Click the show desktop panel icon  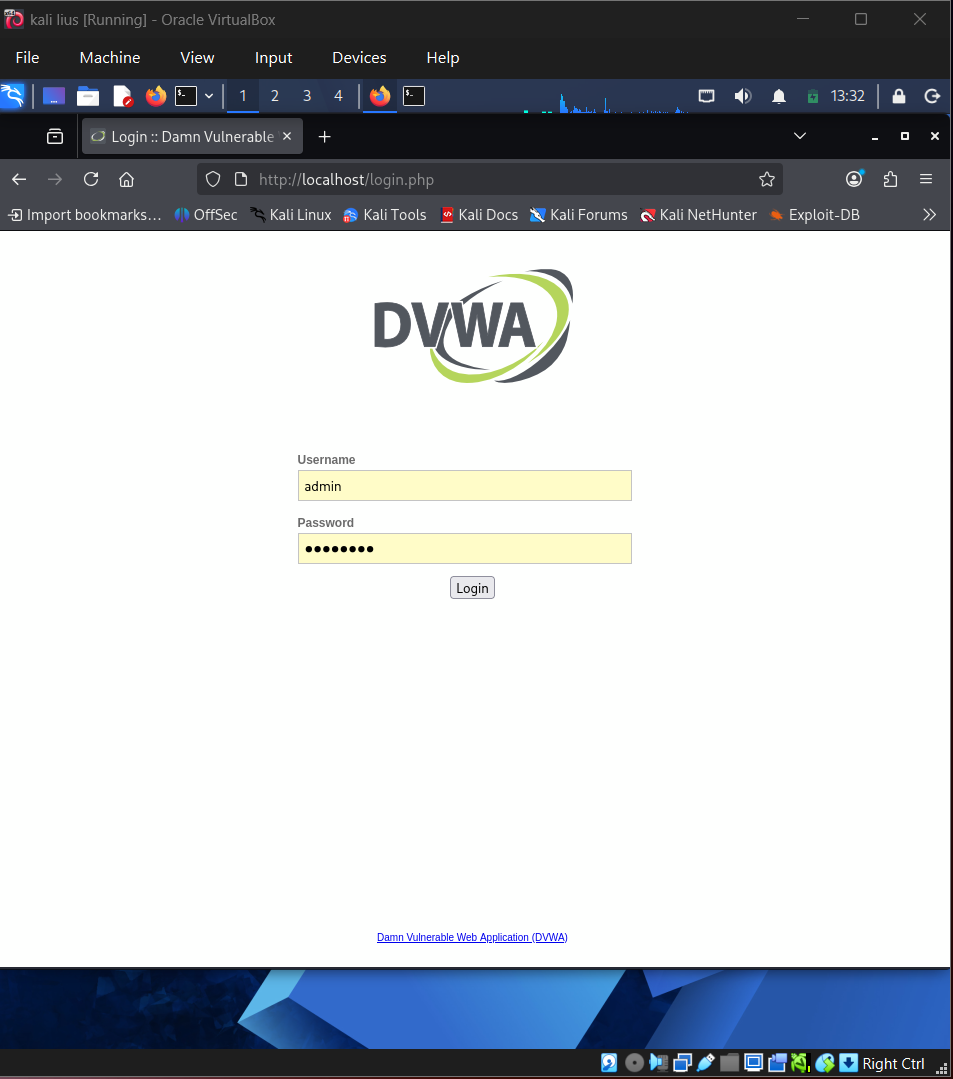(54, 96)
